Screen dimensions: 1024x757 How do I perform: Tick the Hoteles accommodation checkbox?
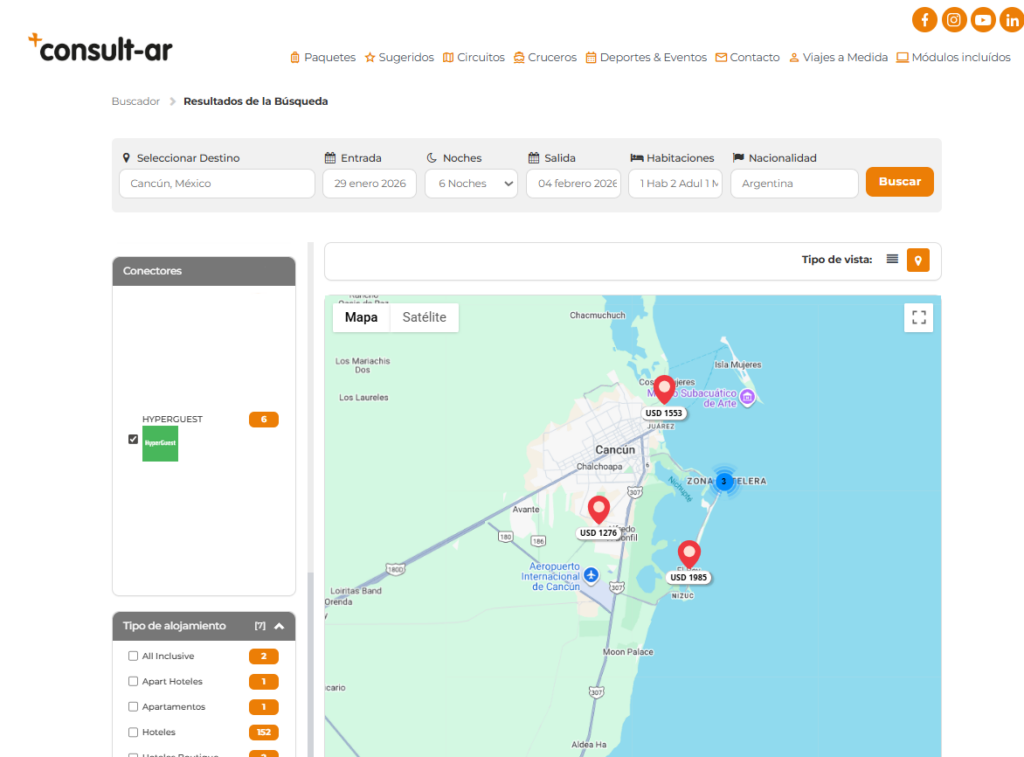133,732
